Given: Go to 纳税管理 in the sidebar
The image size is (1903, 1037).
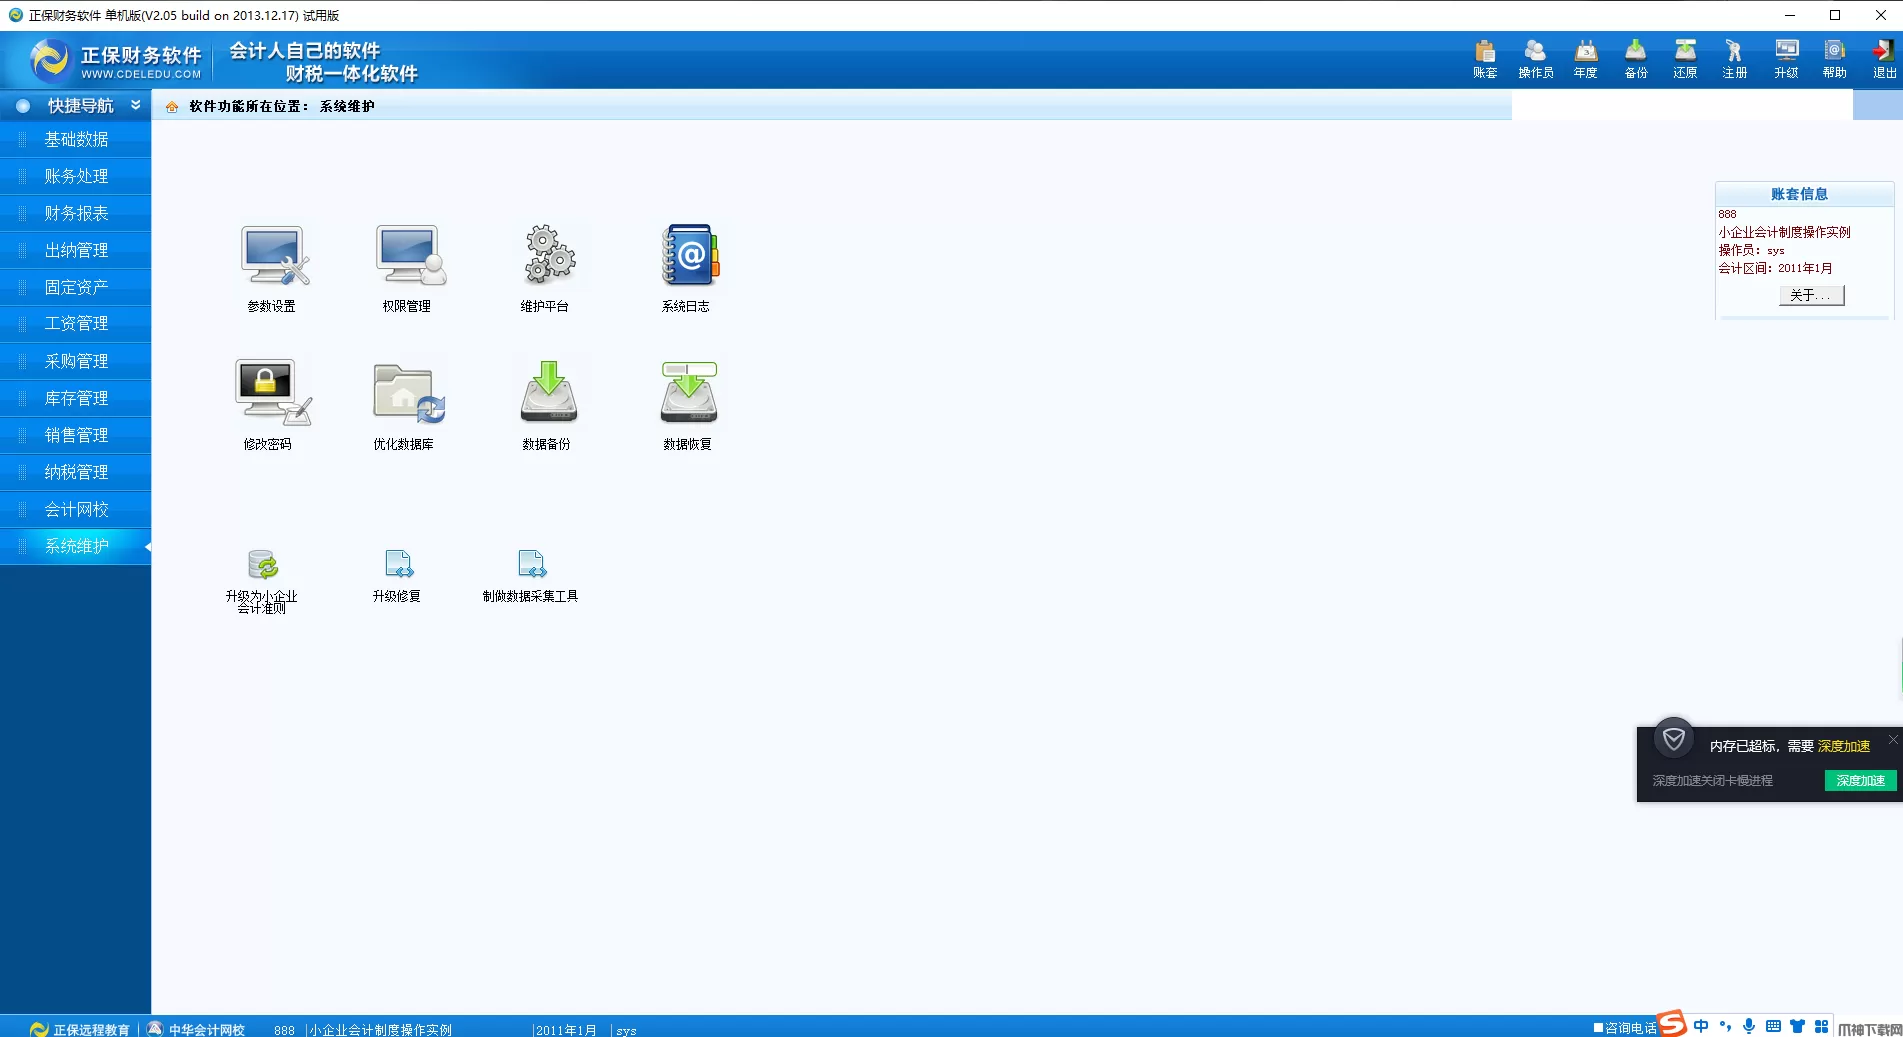Looking at the screenshot, I should [76, 472].
